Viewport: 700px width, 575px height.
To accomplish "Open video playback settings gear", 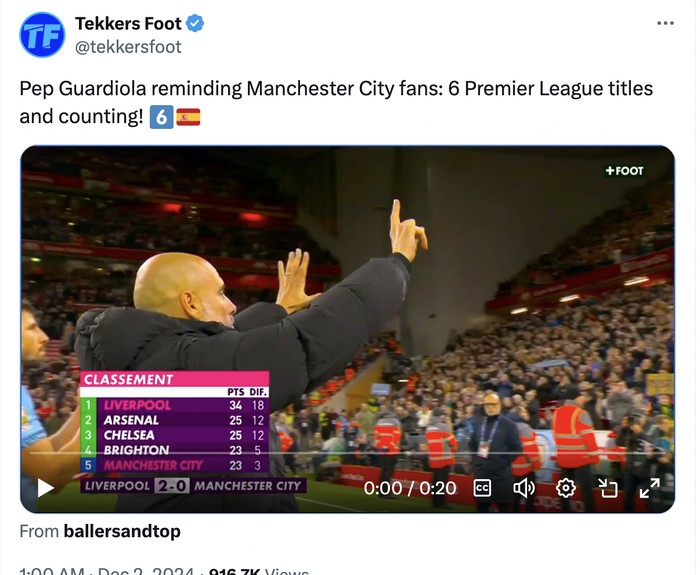I will click(566, 488).
